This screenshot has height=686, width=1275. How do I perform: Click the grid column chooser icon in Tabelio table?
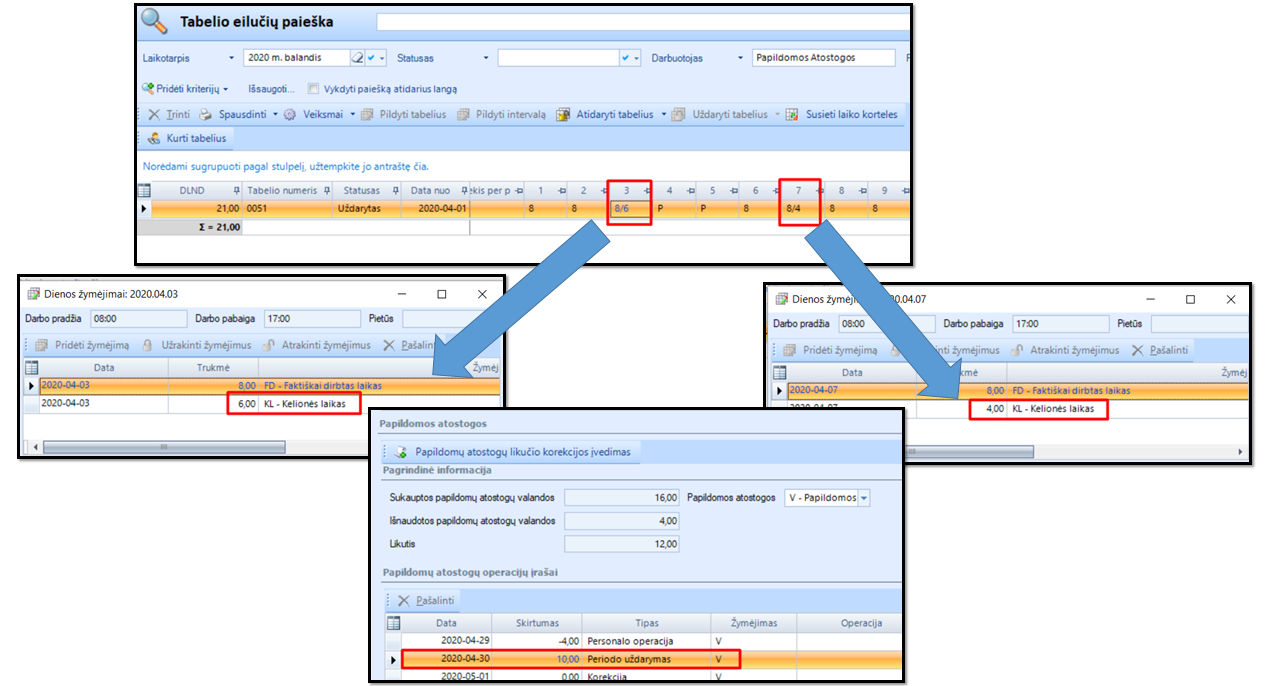144,190
